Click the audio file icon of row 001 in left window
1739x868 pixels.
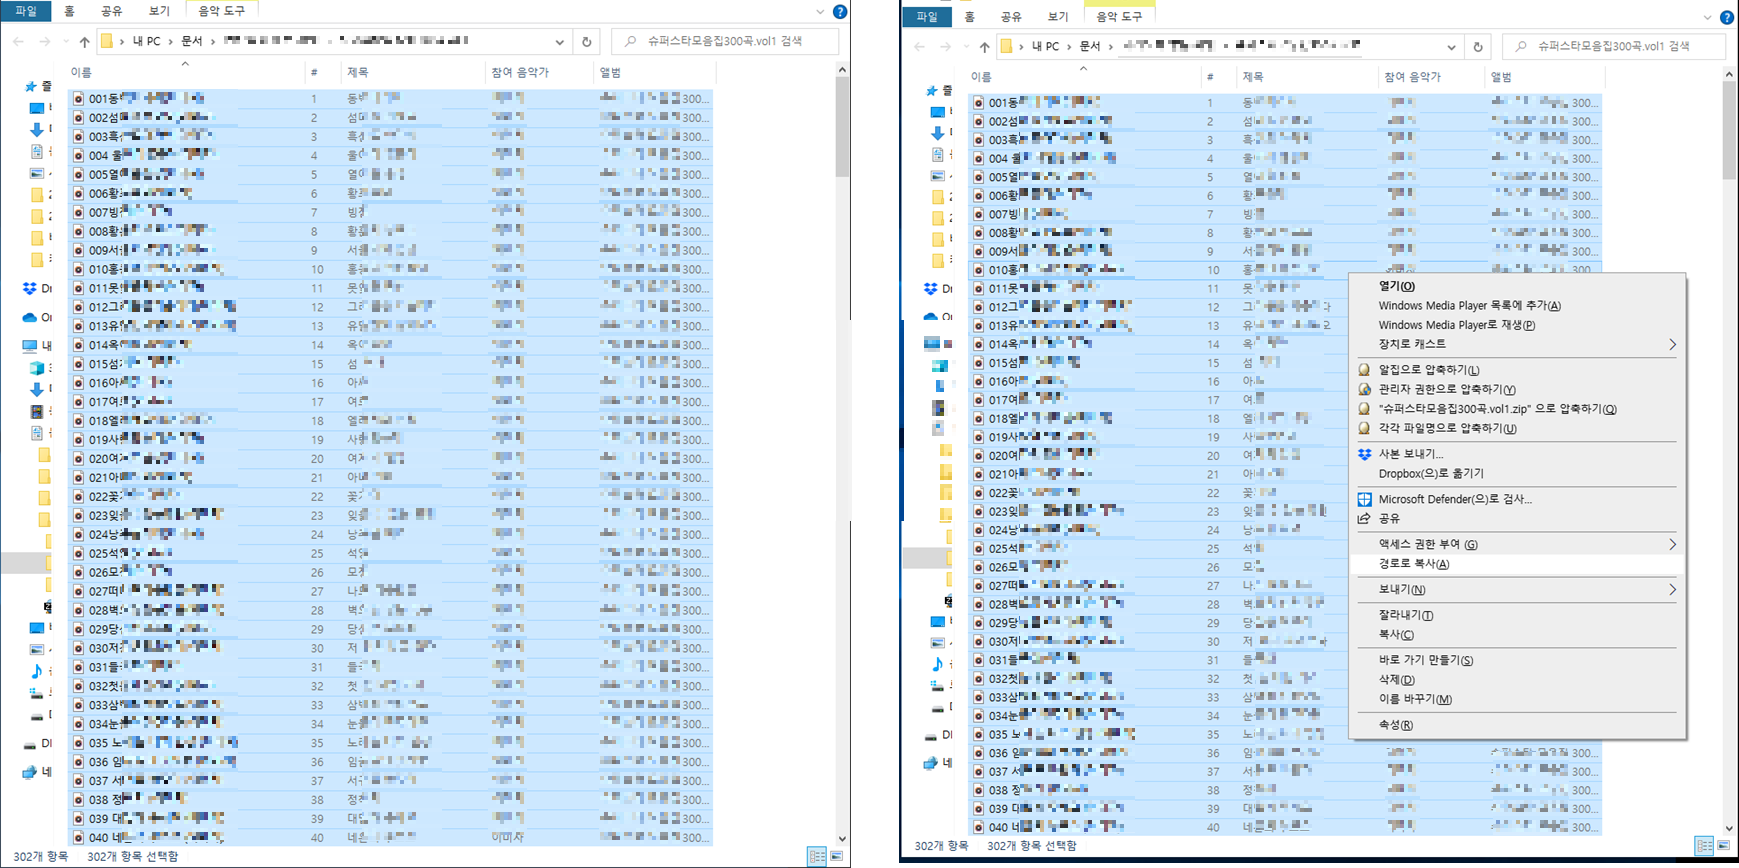[x=78, y=99]
